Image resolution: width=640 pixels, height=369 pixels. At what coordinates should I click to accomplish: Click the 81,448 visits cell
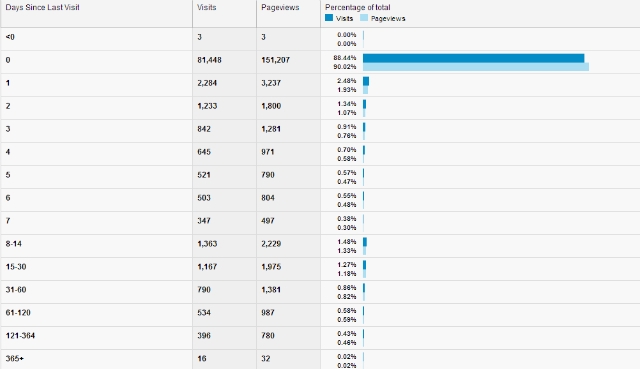point(209,60)
